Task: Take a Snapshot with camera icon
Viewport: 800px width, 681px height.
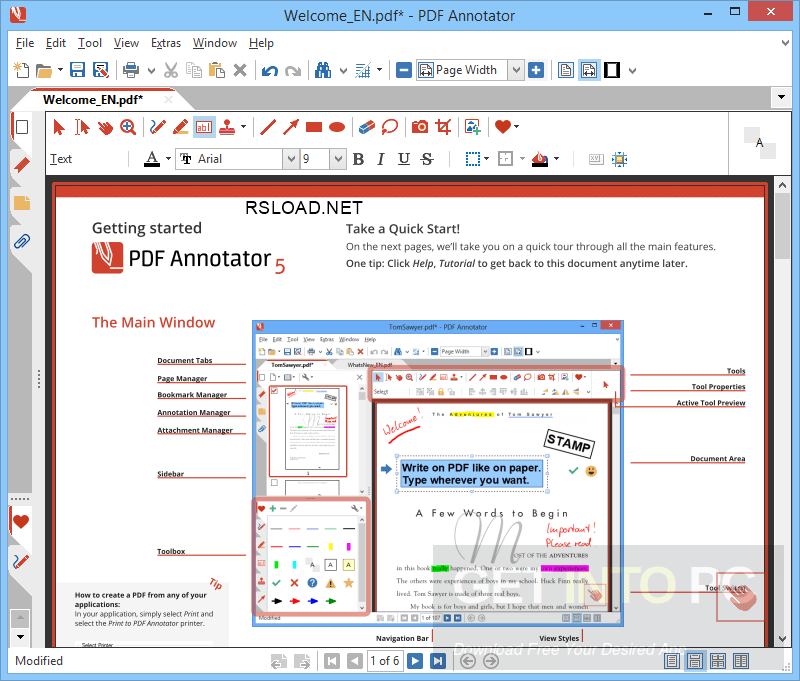Action: tap(420, 127)
